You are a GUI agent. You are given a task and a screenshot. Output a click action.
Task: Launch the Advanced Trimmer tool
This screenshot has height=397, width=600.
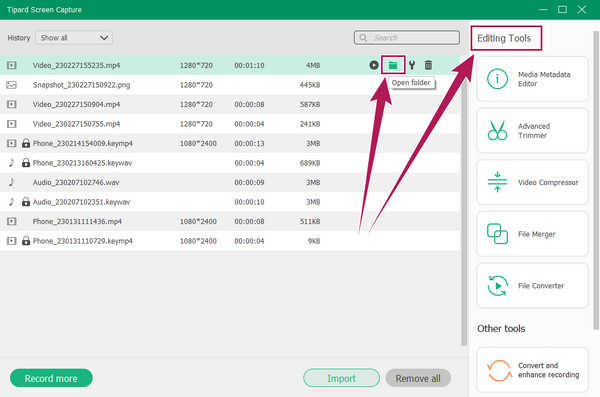(532, 131)
